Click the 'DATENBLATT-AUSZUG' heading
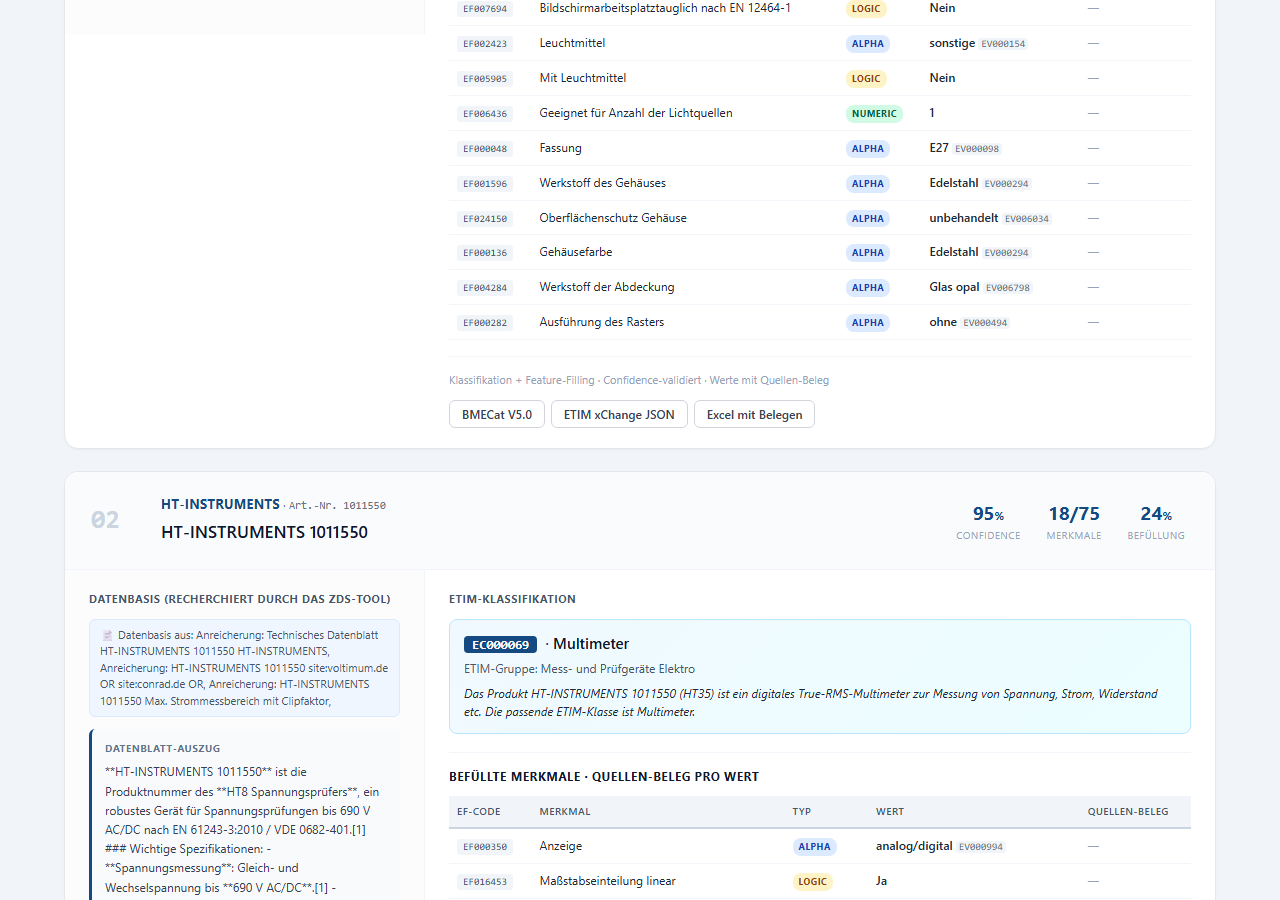1280x900 pixels. pos(163,748)
